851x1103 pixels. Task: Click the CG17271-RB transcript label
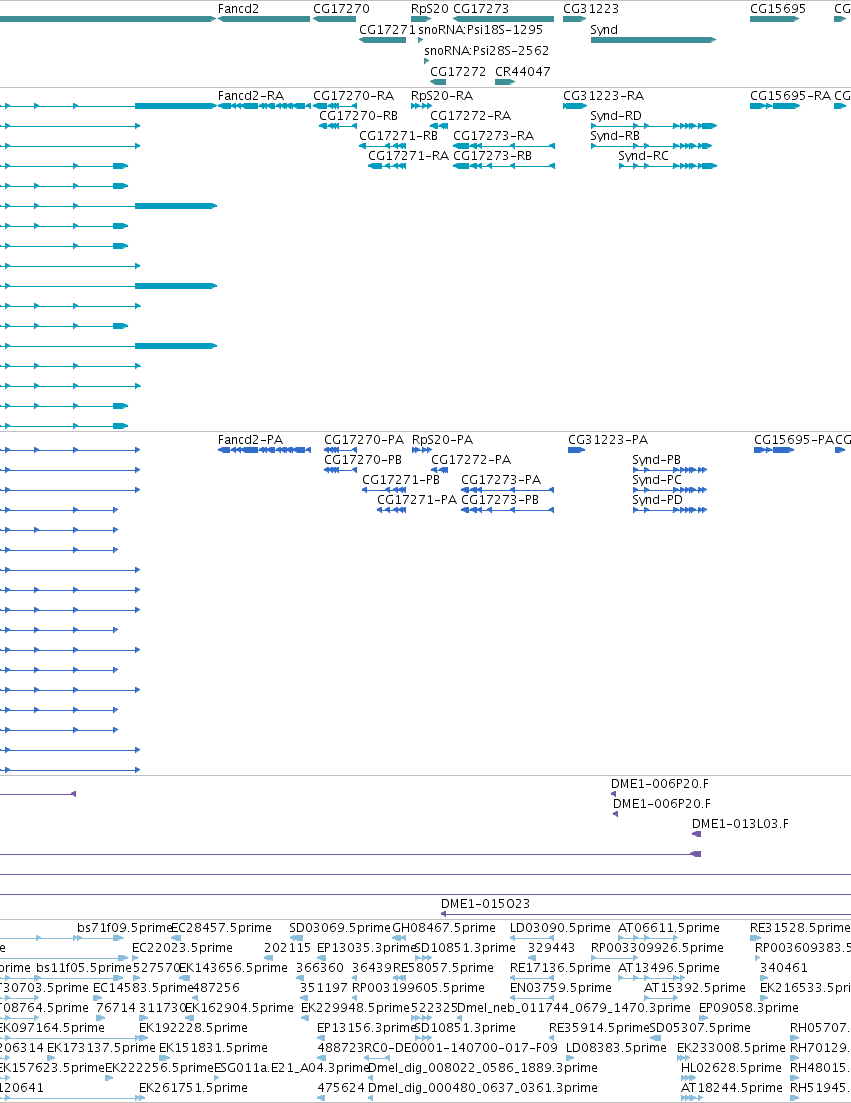[399, 136]
